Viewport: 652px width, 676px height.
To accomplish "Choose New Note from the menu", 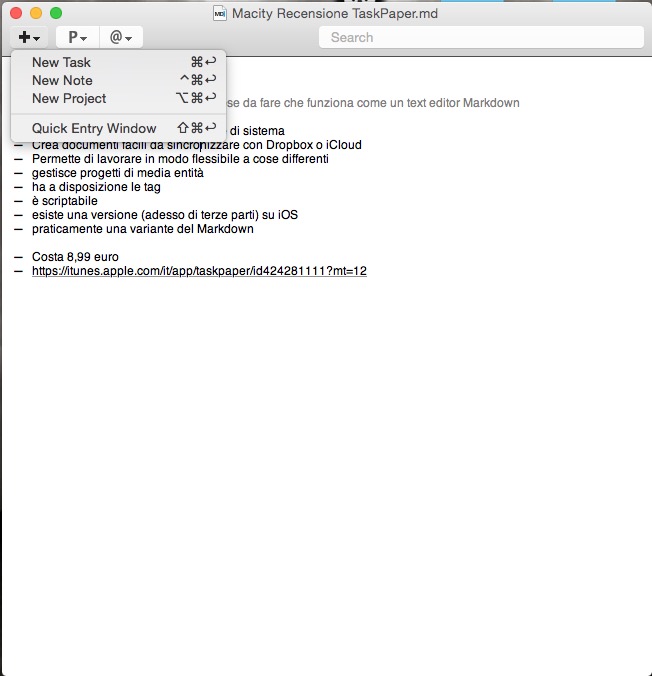I will (x=118, y=80).
